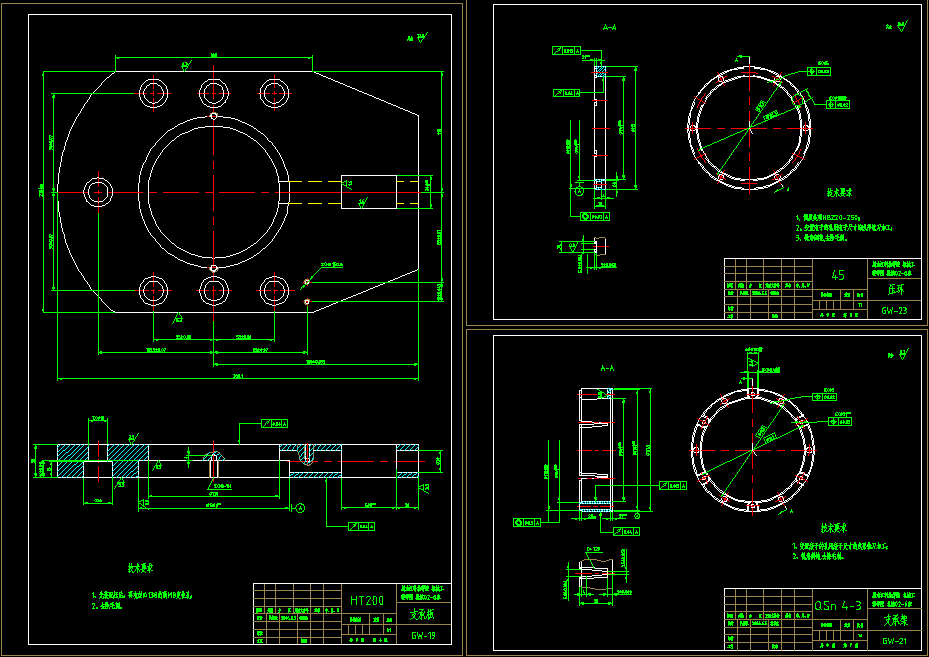Click 技术要求 heading in GW-23 sheet
The height and width of the screenshot is (657, 929).
840,193
